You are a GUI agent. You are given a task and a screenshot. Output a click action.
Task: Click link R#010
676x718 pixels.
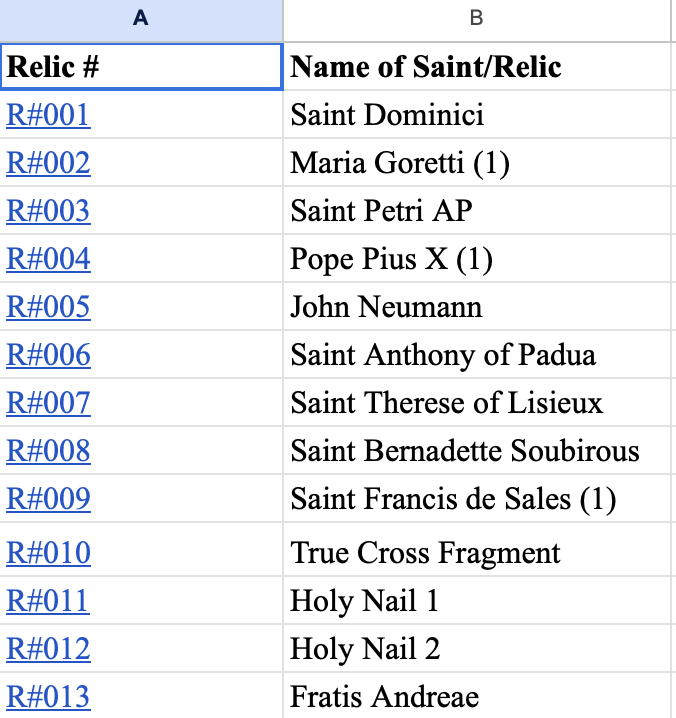[x=48, y=553]
